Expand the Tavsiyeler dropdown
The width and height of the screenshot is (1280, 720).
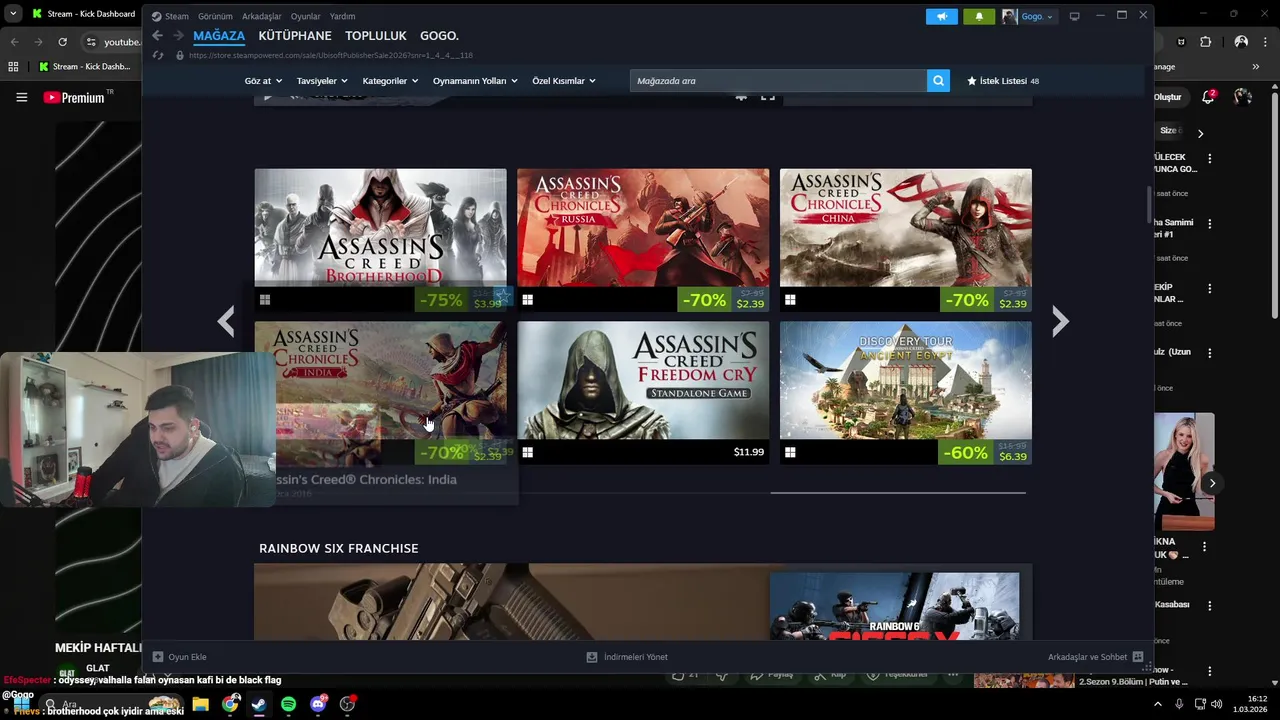click(322, 81)
